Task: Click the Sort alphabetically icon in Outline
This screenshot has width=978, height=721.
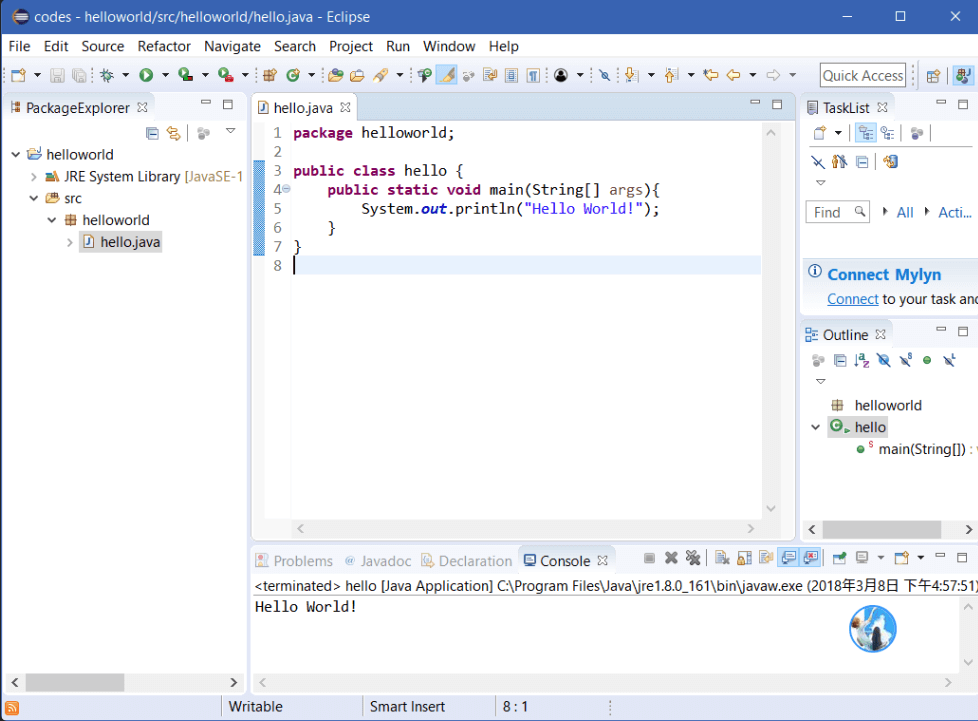Action: point(862,360)
